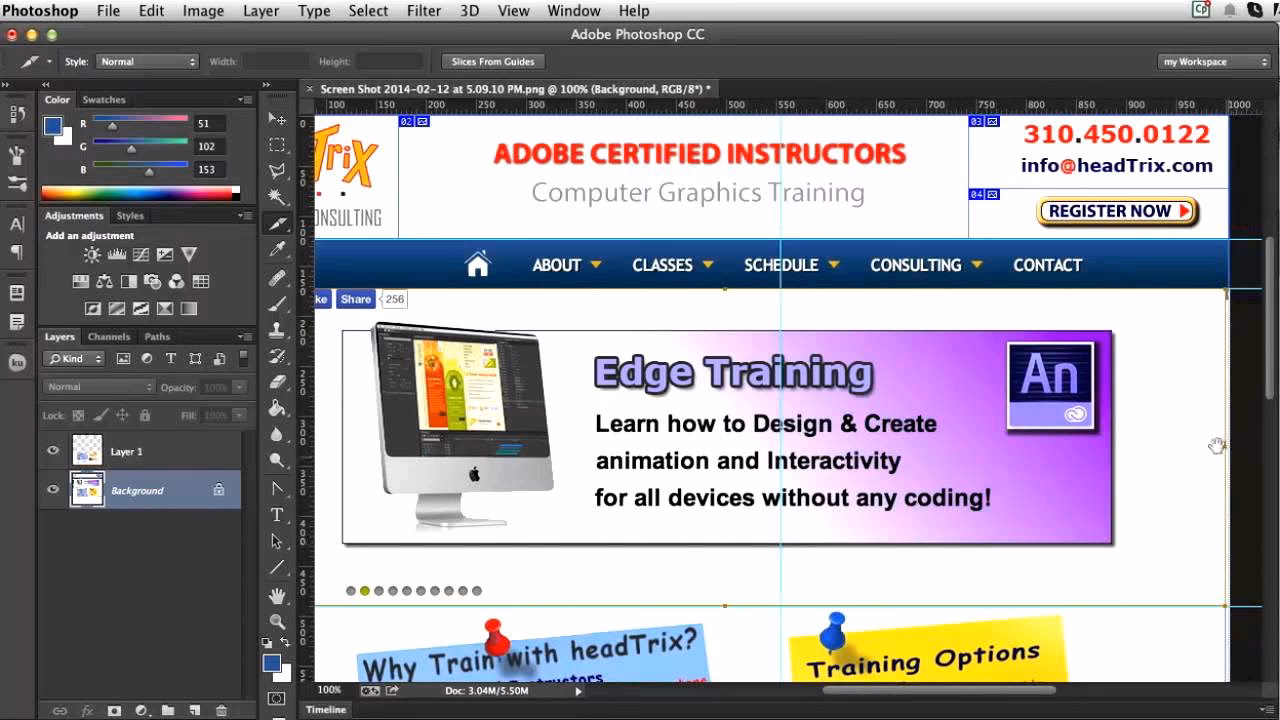This screenshot has width=1280, height=720.
Task: Select the Brush tool
Action: pyautogui.click(x=277, y=304)
